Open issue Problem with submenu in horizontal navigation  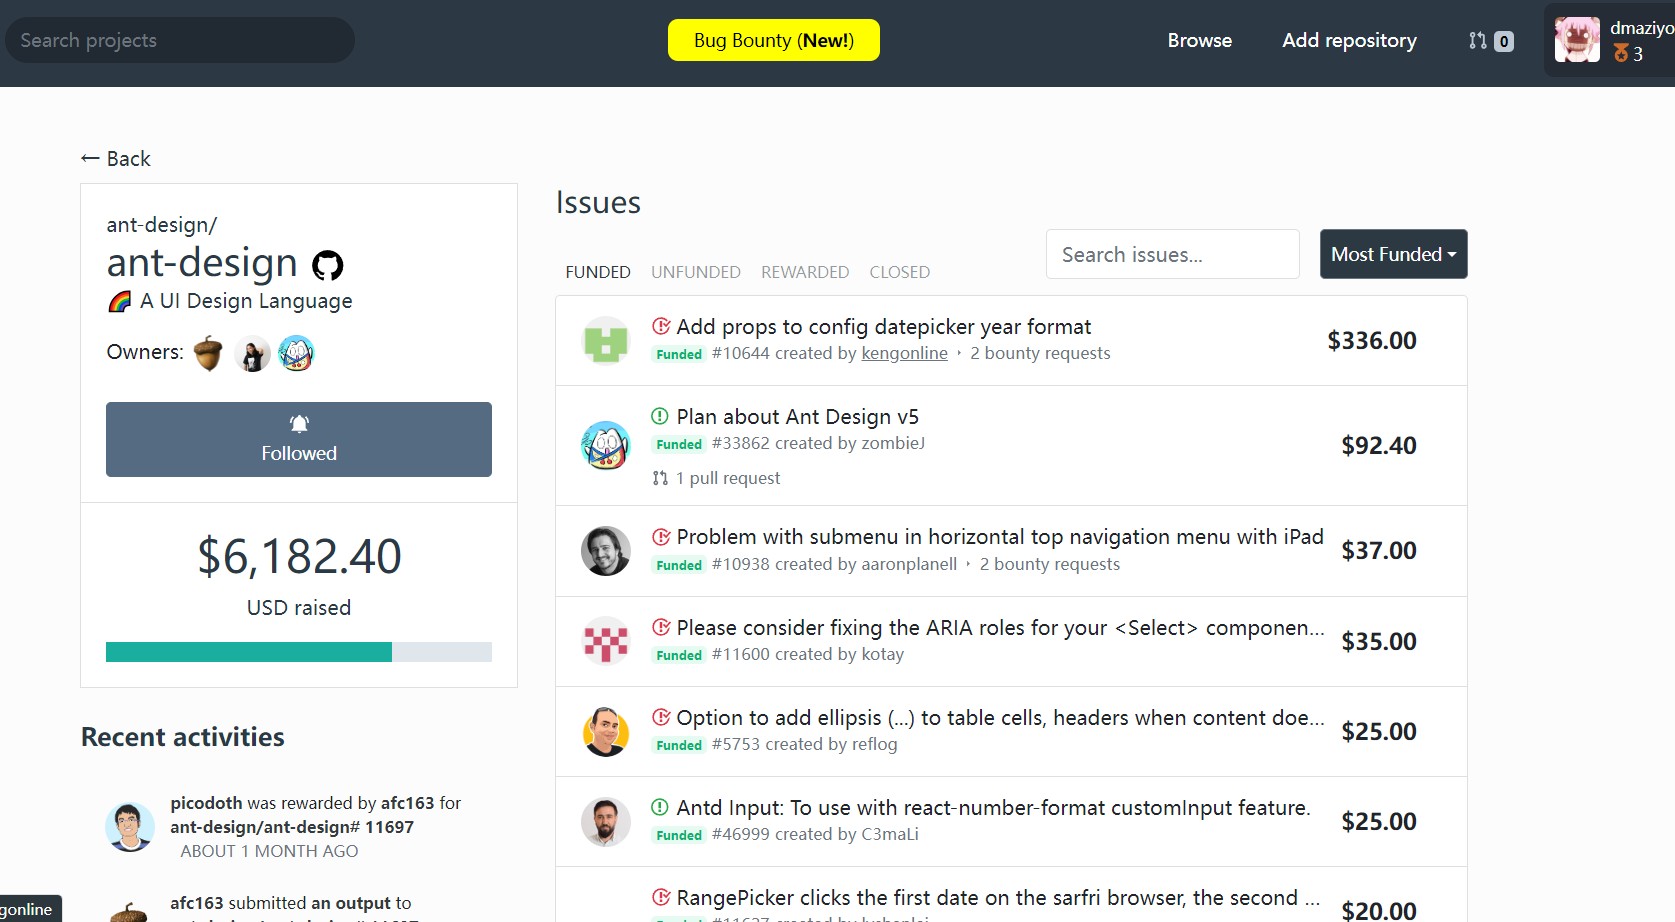click(1000, 537)
